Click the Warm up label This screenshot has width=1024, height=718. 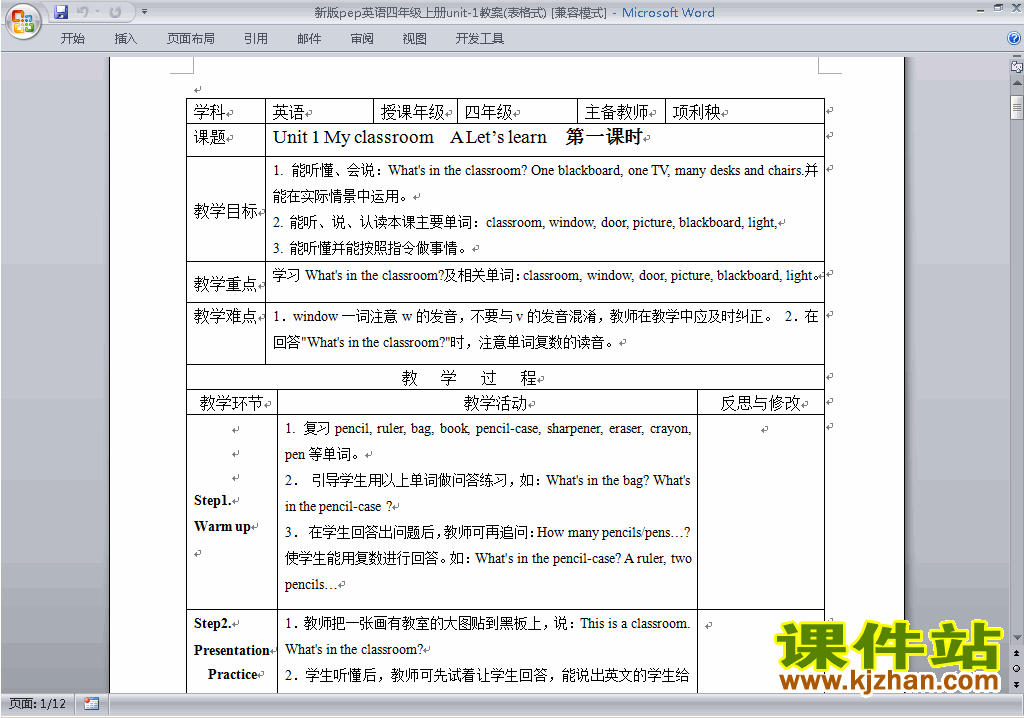(222, 527)
